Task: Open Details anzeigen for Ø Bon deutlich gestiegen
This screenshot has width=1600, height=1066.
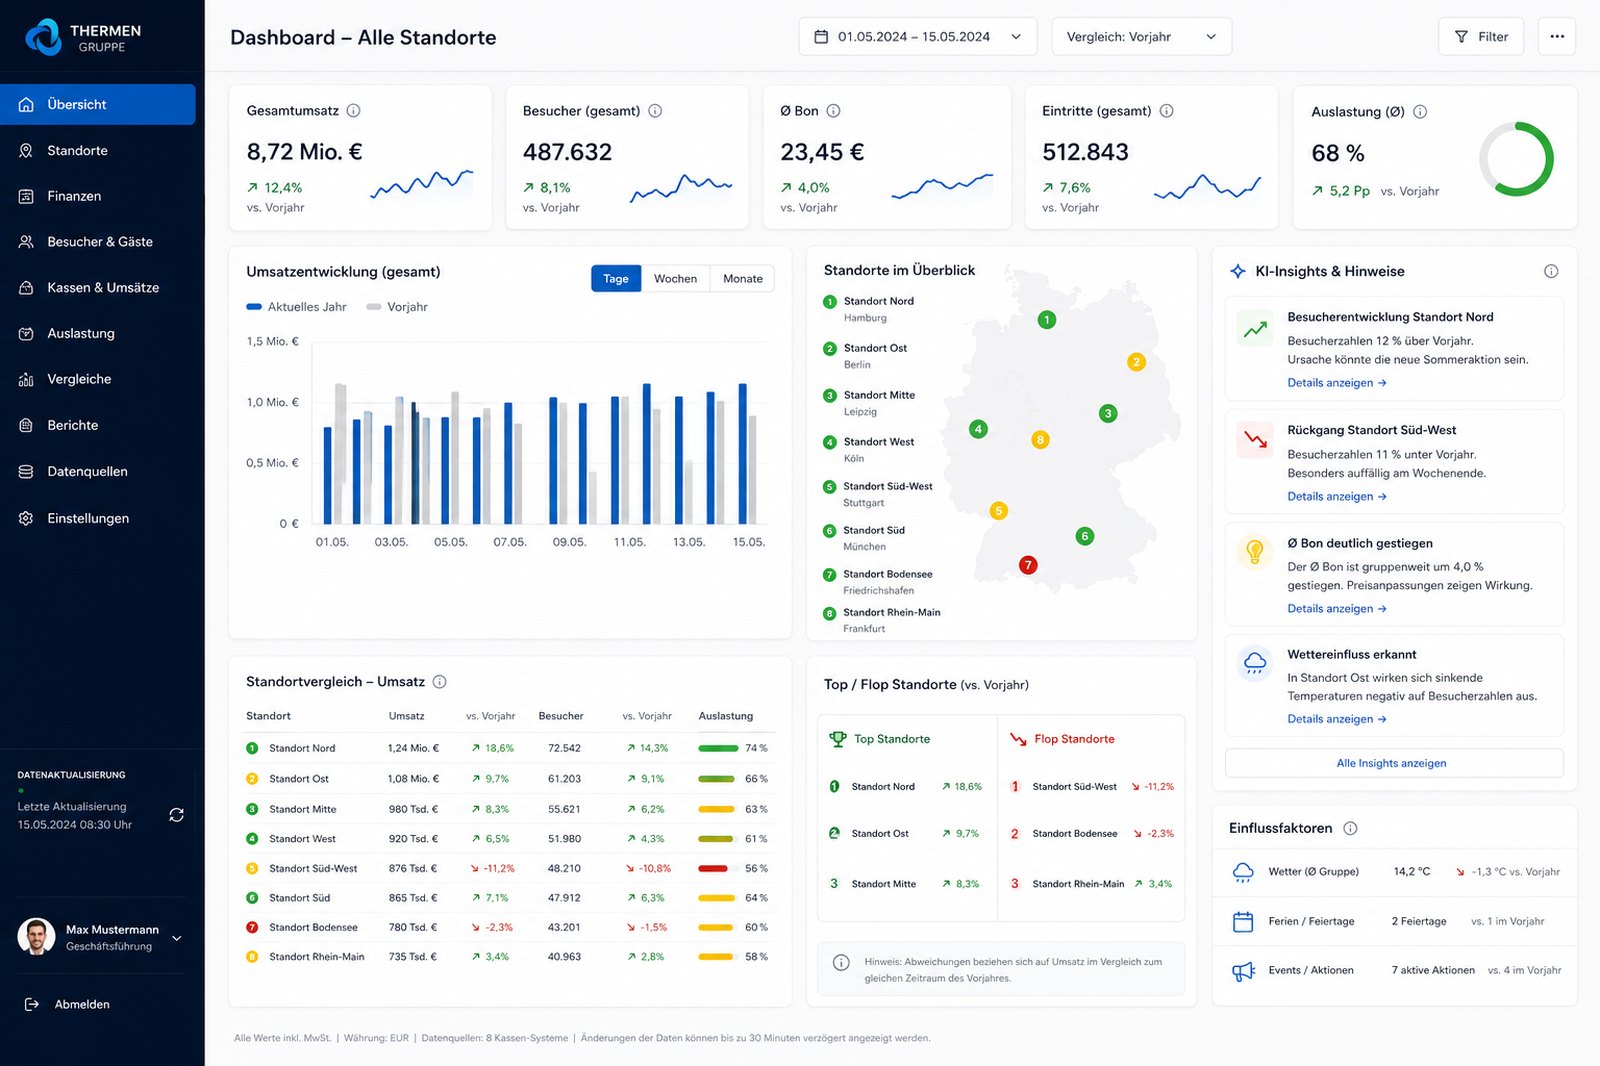Action: coord(1336,609)
